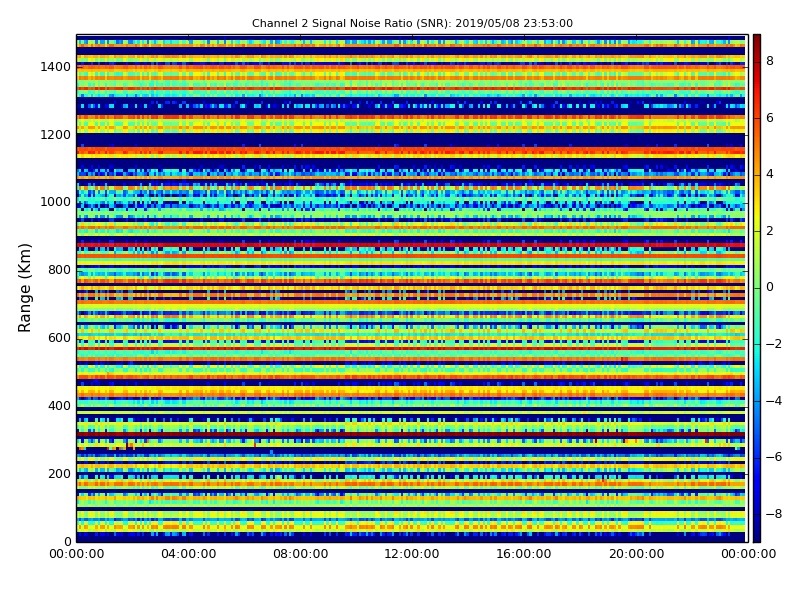Click the 600 range tick label
The height and width of the screenshot is (600, 800).
(59, 338)
